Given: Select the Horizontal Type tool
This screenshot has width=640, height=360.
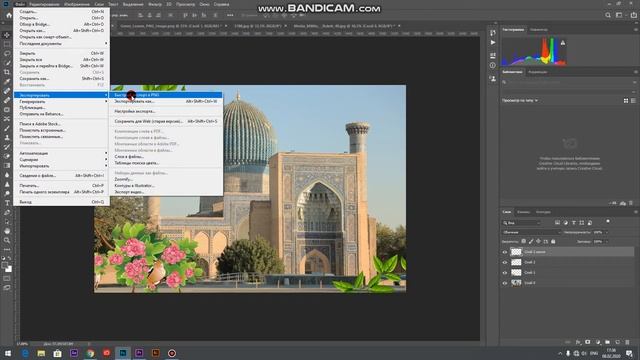Looking at the screenshot, I should point(7,203).
